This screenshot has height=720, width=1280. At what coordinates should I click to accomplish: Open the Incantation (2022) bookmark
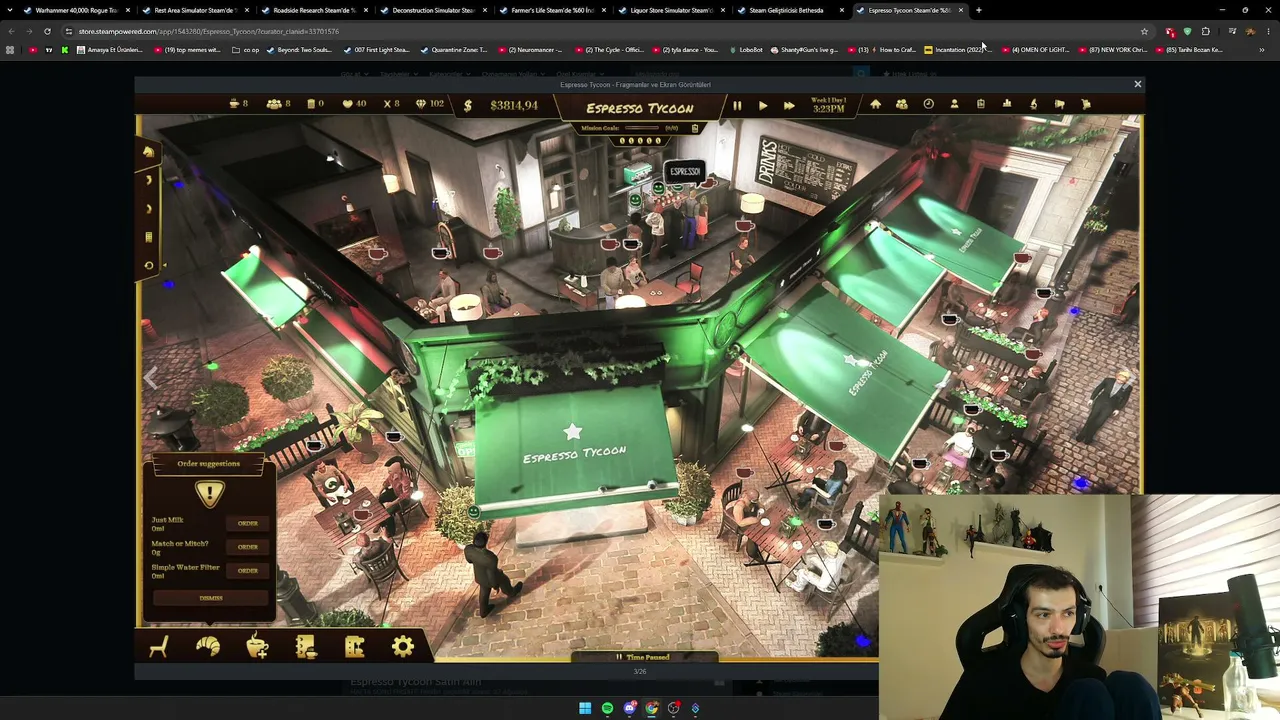tap(957, 50)
